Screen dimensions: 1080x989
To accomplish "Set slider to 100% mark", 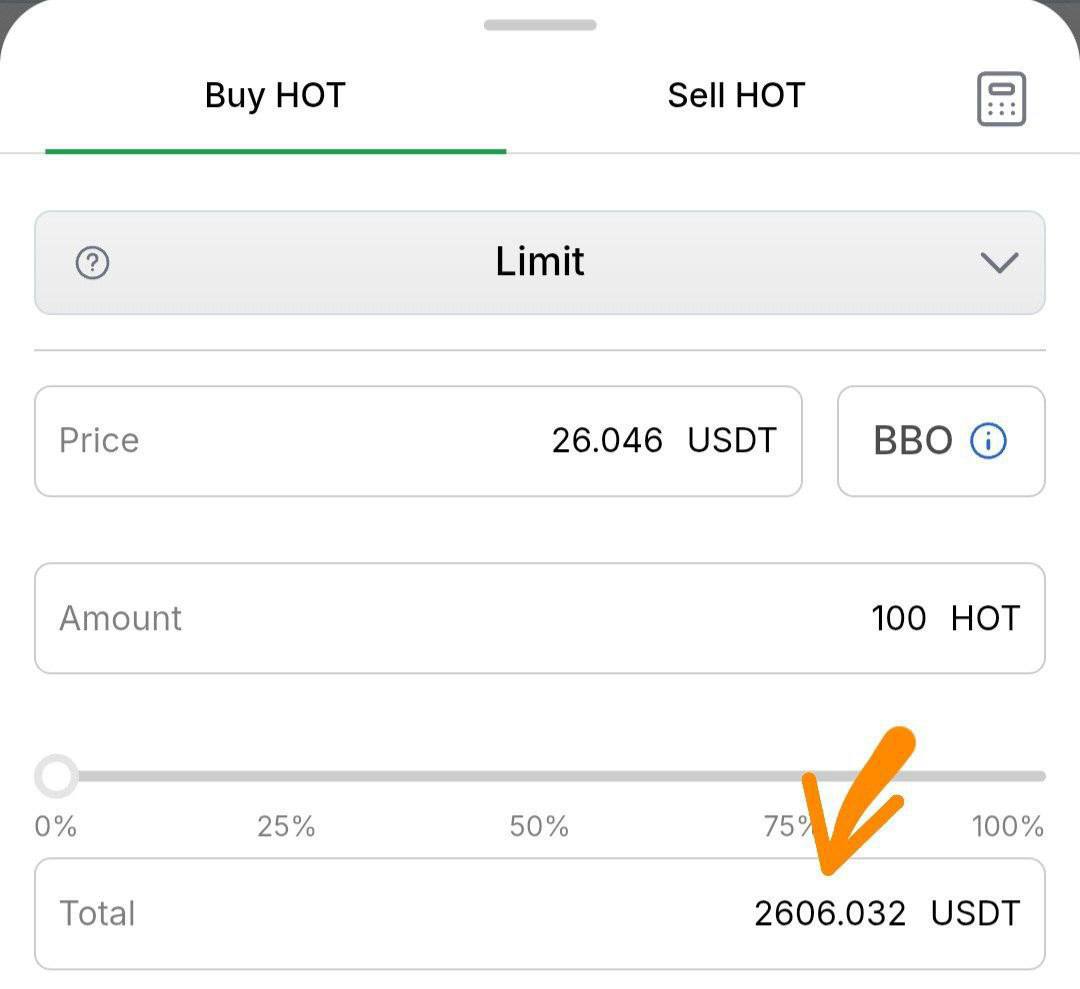I will (1039, 776).
